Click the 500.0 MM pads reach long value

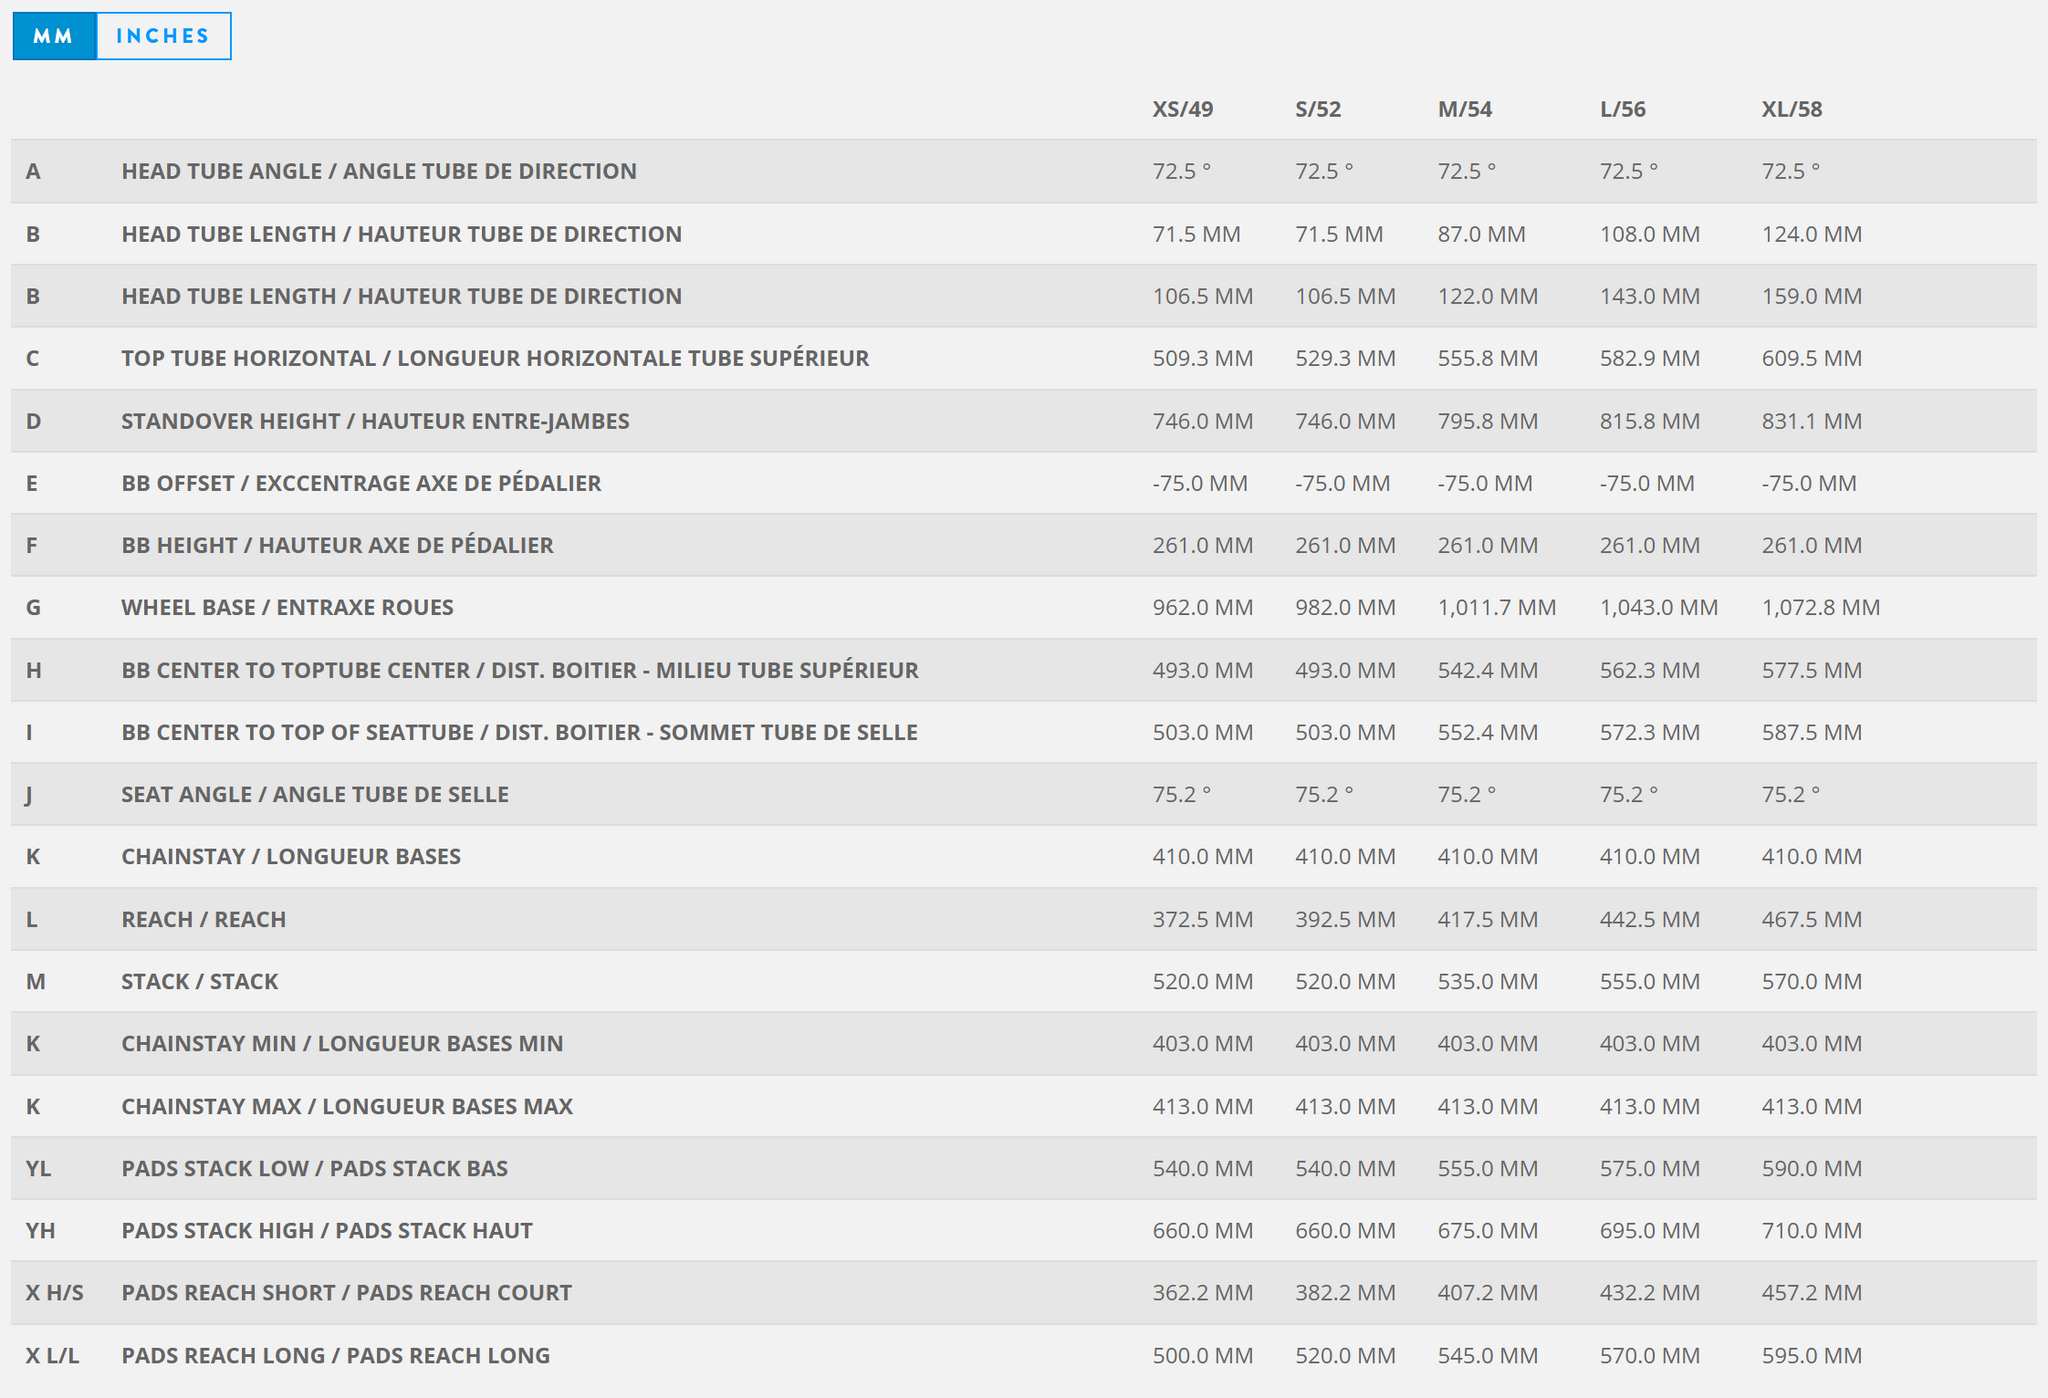(1203, 1355)
